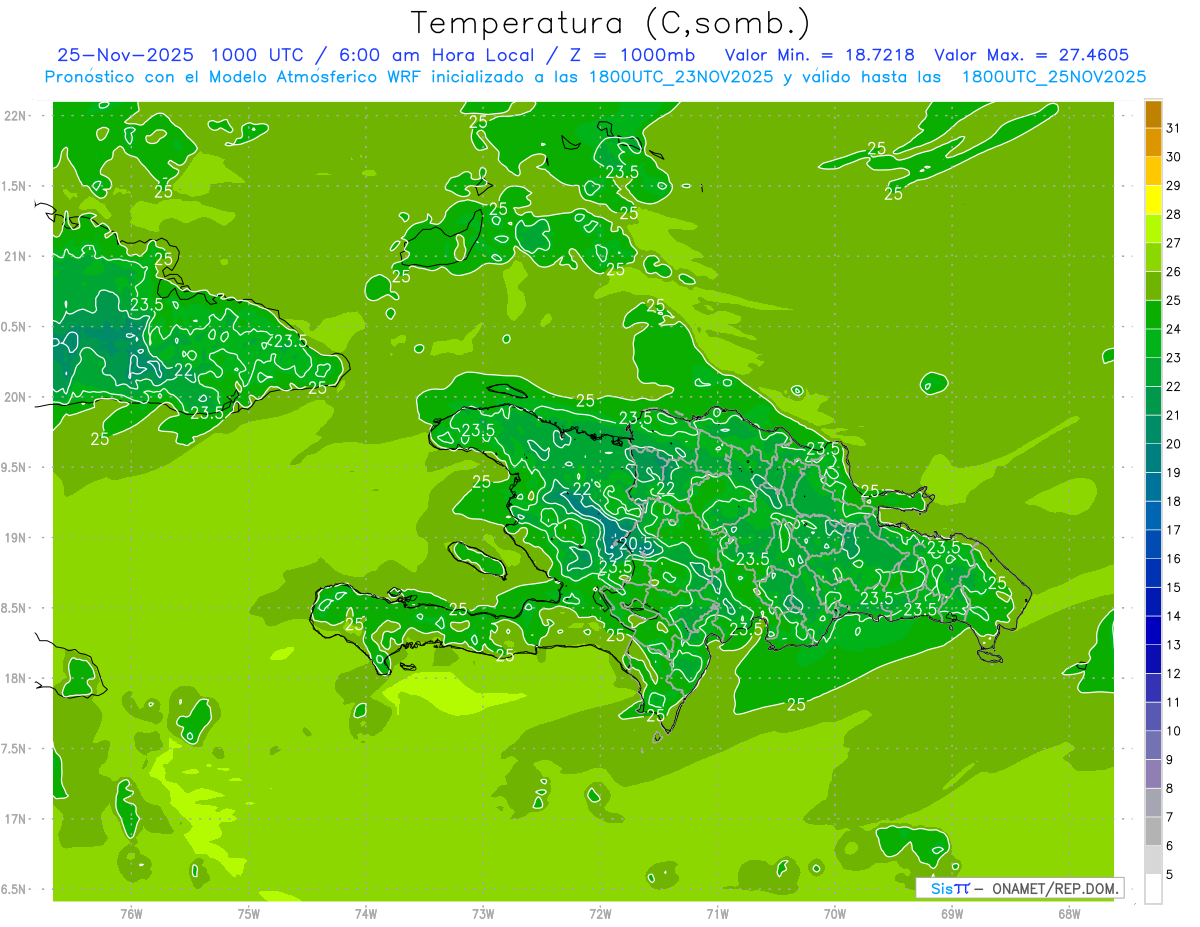Click the "17N" latitude axis label
The height and width of the screenshot is (927, 1200).
[17, 819]
